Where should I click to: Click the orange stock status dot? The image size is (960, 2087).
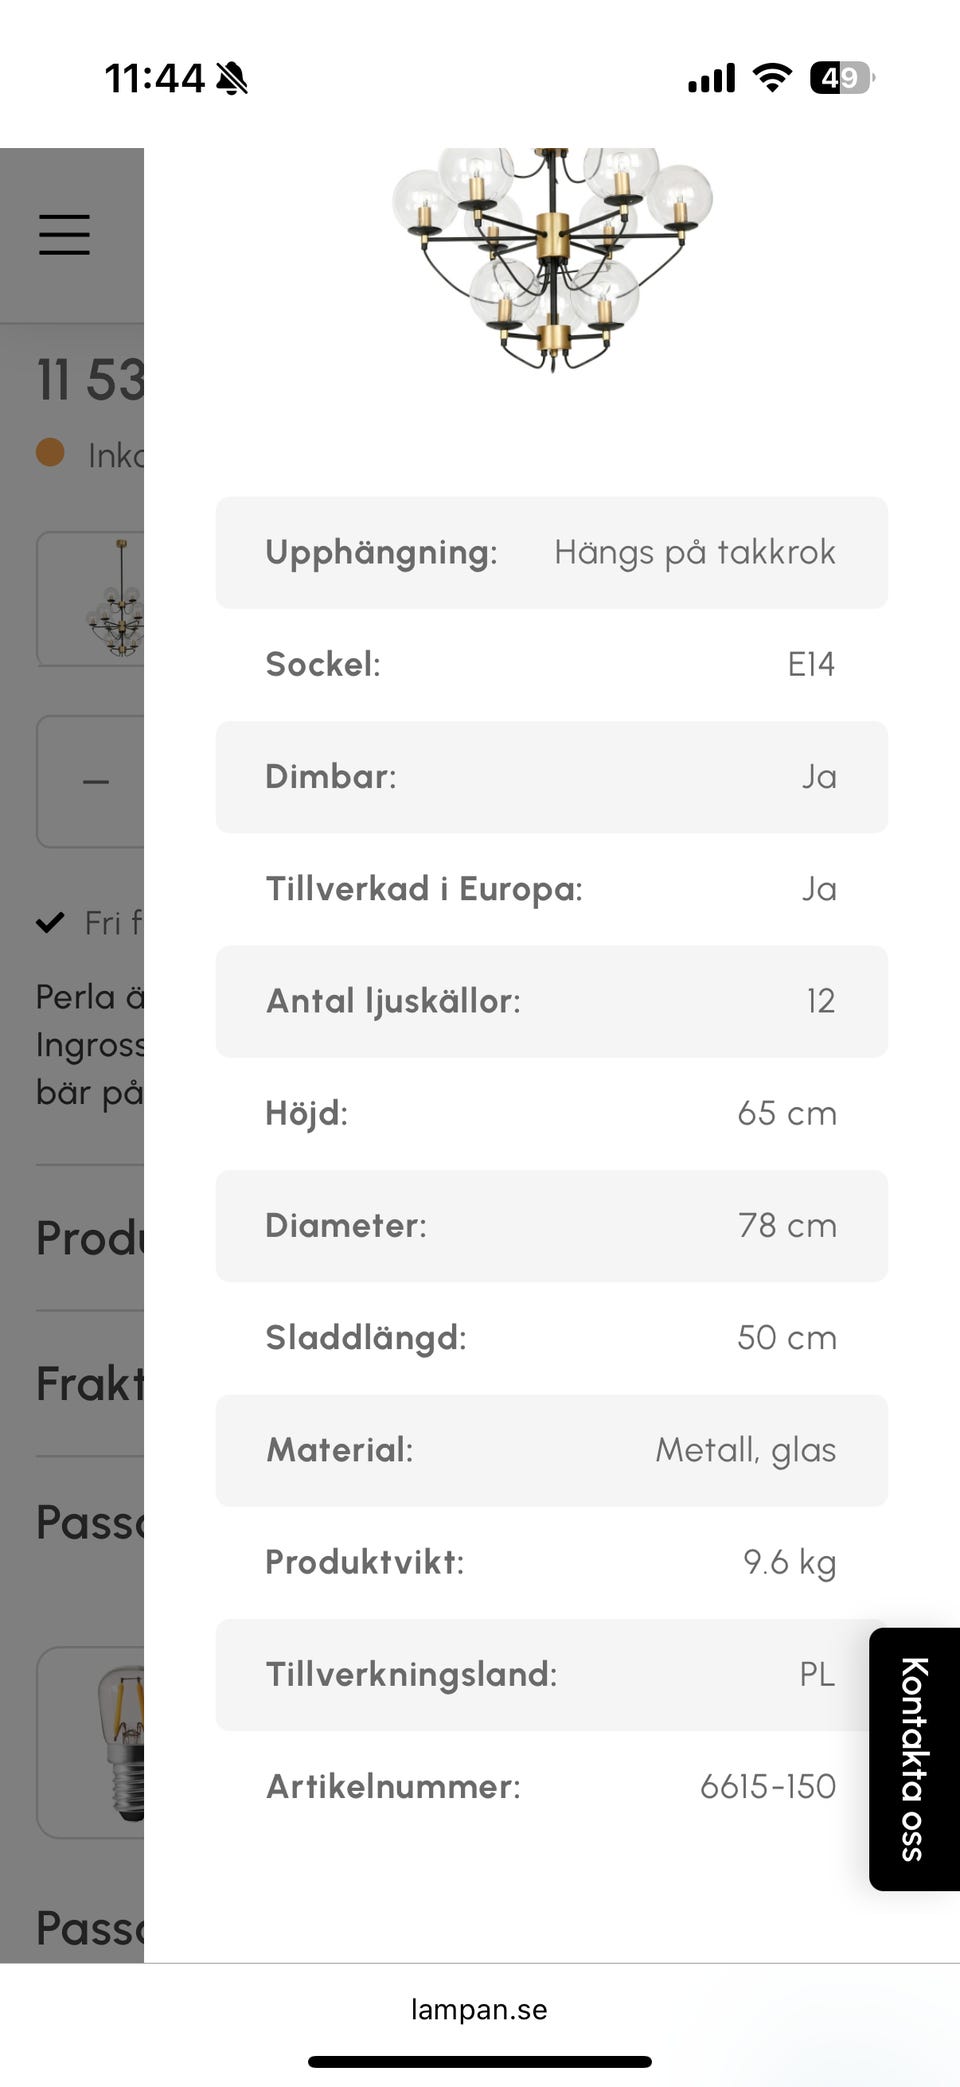(x=50, y=453)
